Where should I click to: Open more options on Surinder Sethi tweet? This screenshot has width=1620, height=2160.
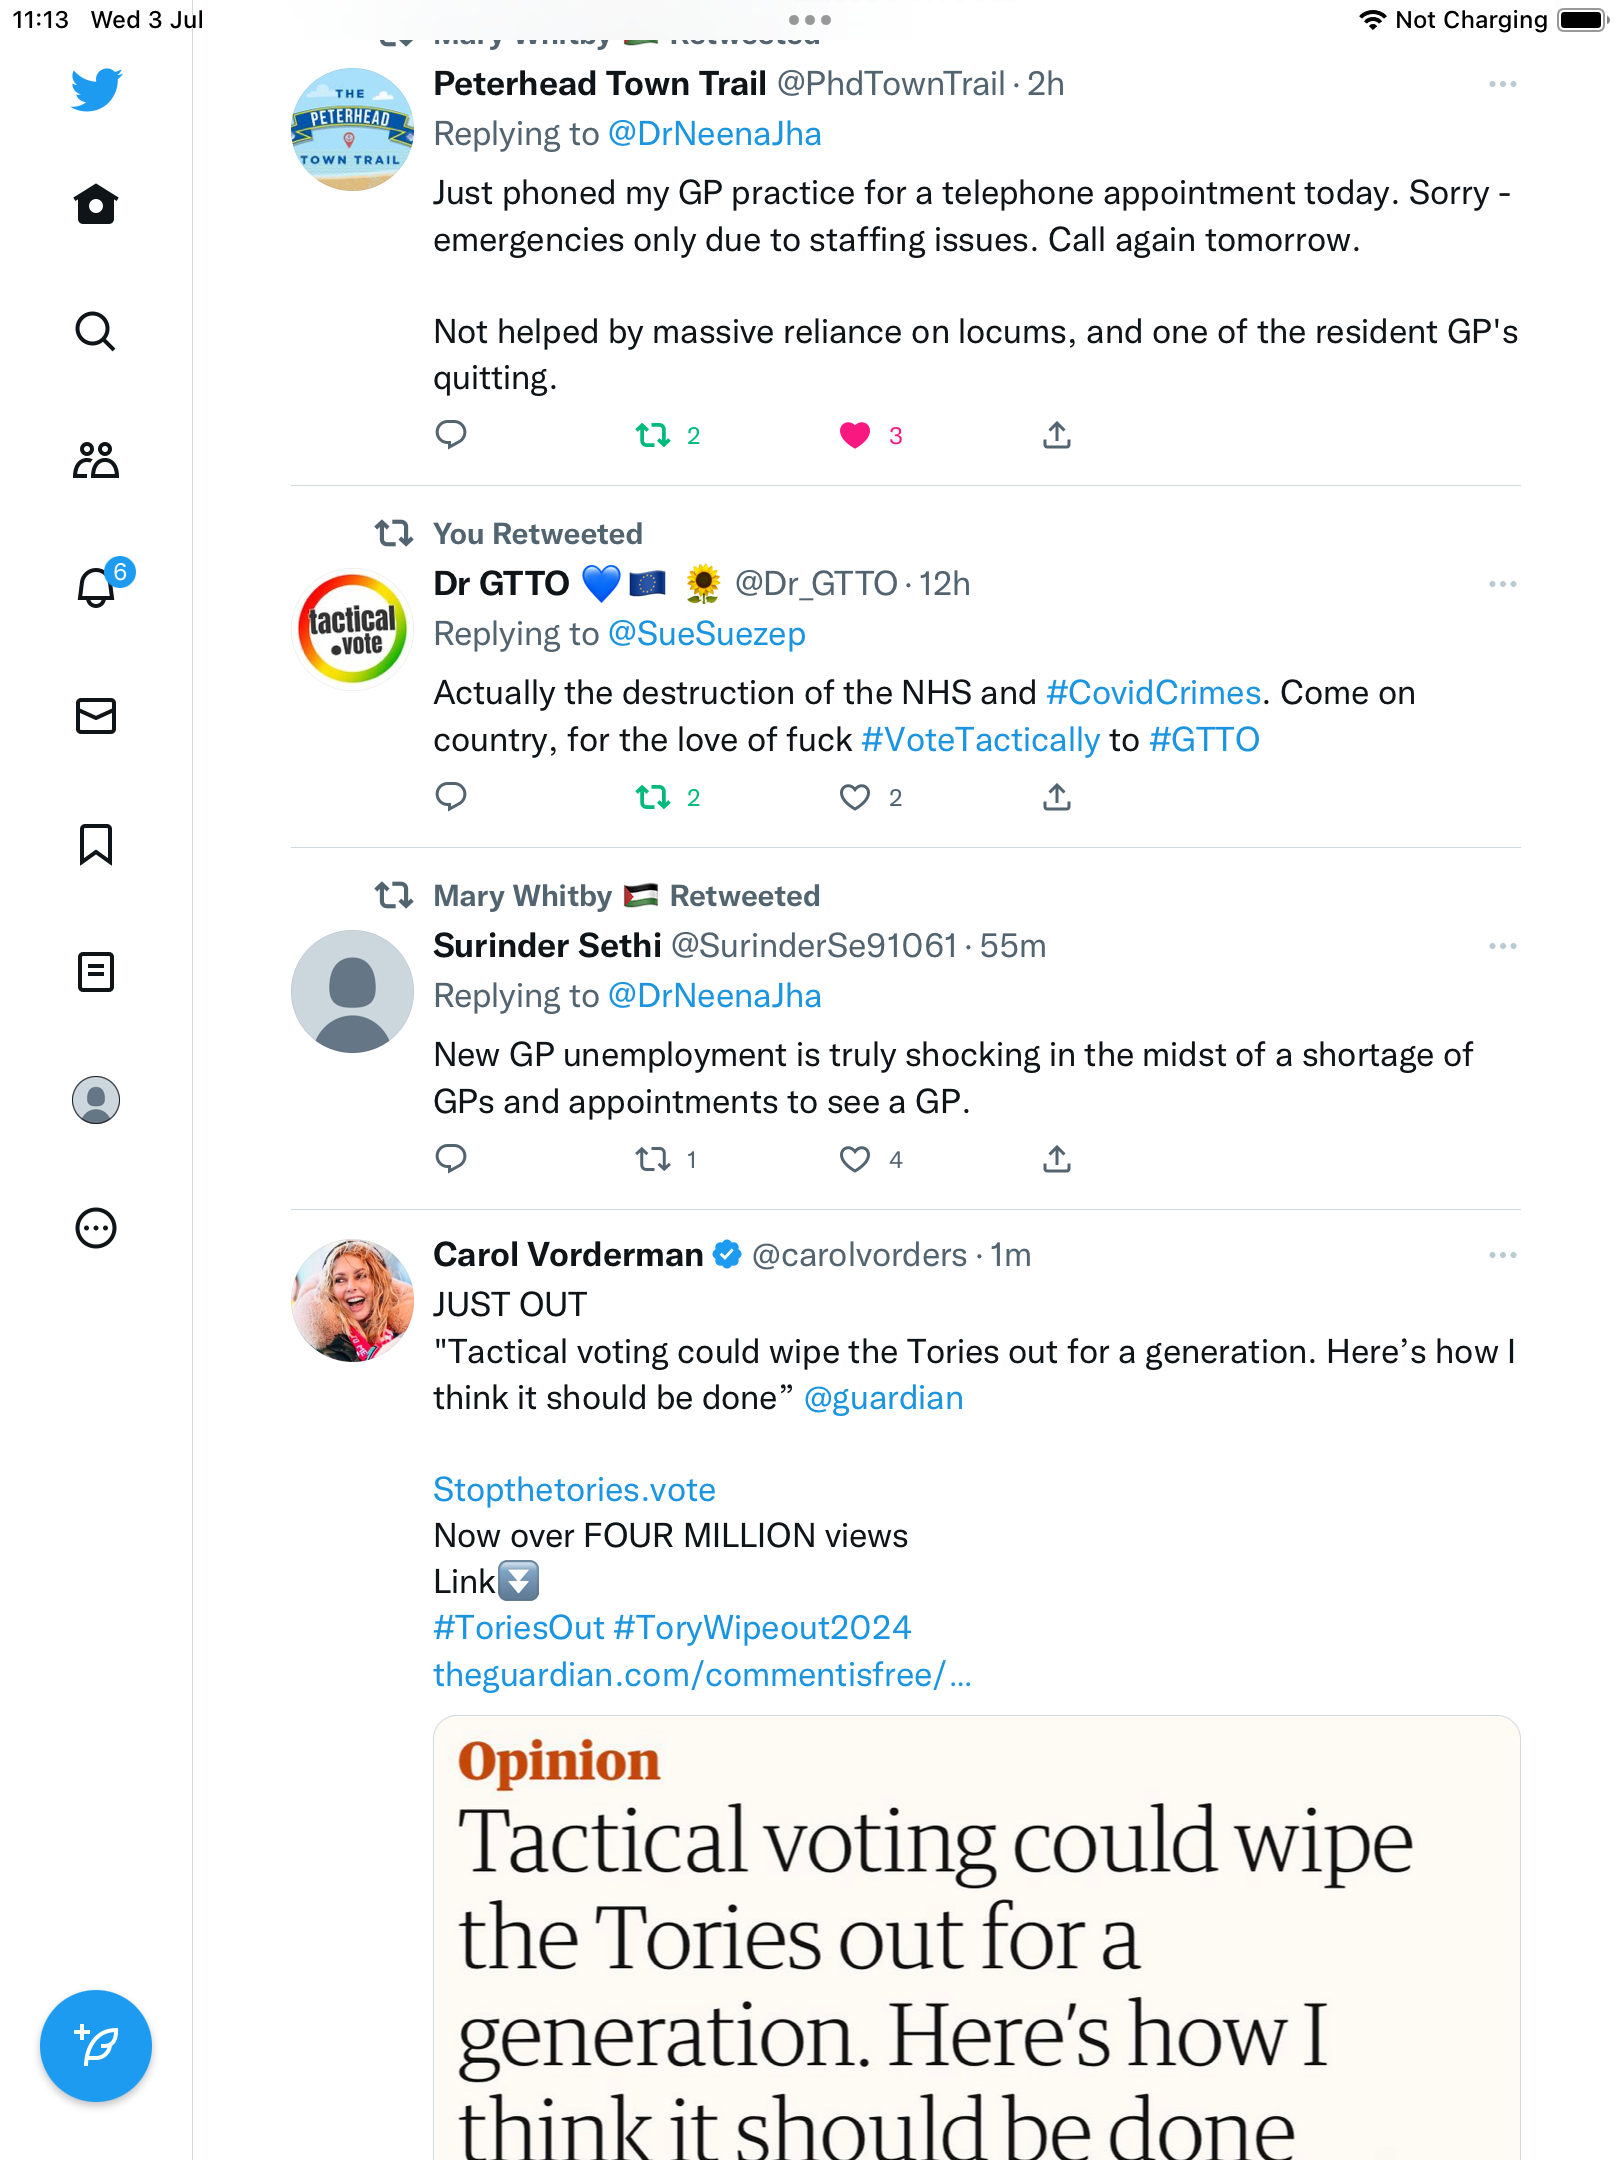click(1502, 946)
